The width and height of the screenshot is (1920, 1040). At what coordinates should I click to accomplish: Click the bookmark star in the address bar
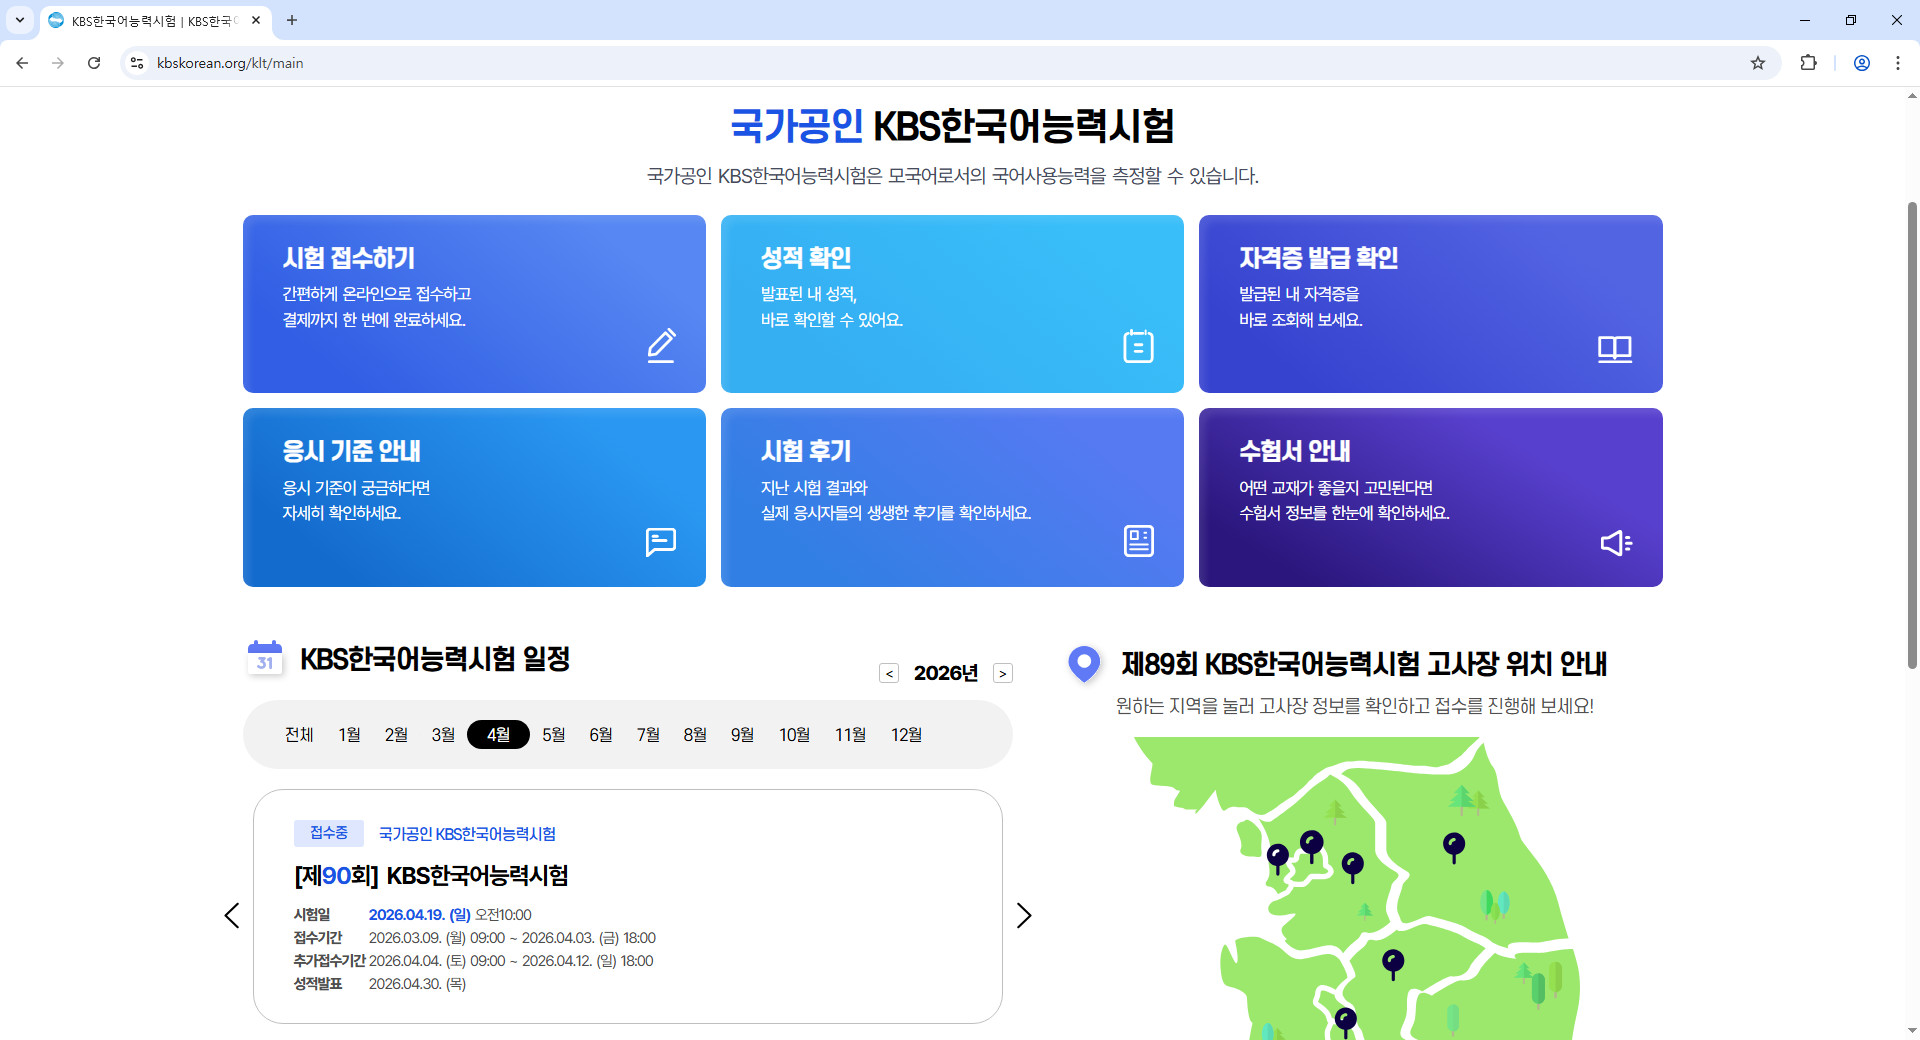coord(1757,62)
